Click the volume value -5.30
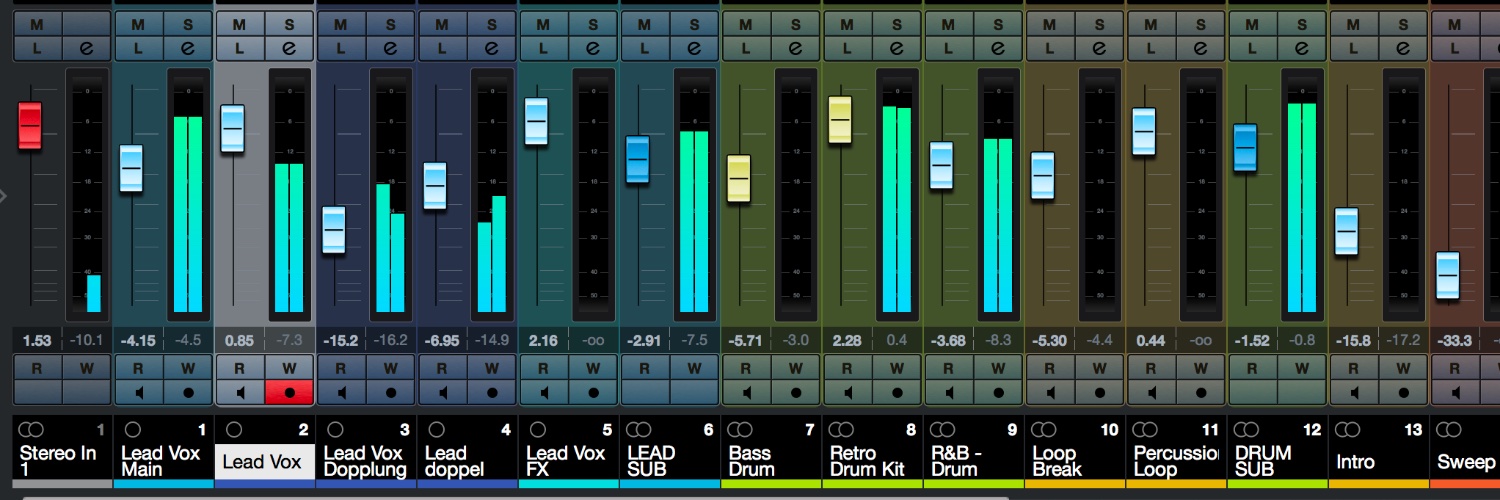1500x500 pixels. tap(1050, 341)
